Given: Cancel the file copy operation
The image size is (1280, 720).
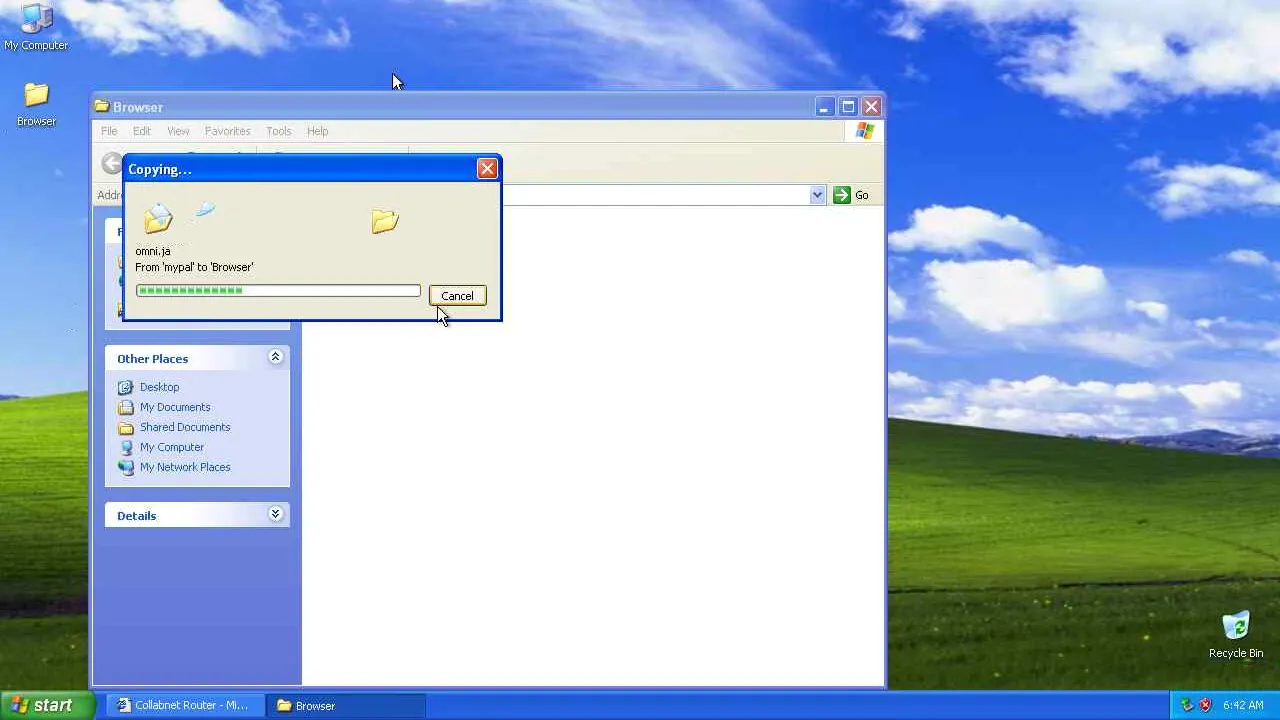Looking at the screenshot, I should [457, 295].
